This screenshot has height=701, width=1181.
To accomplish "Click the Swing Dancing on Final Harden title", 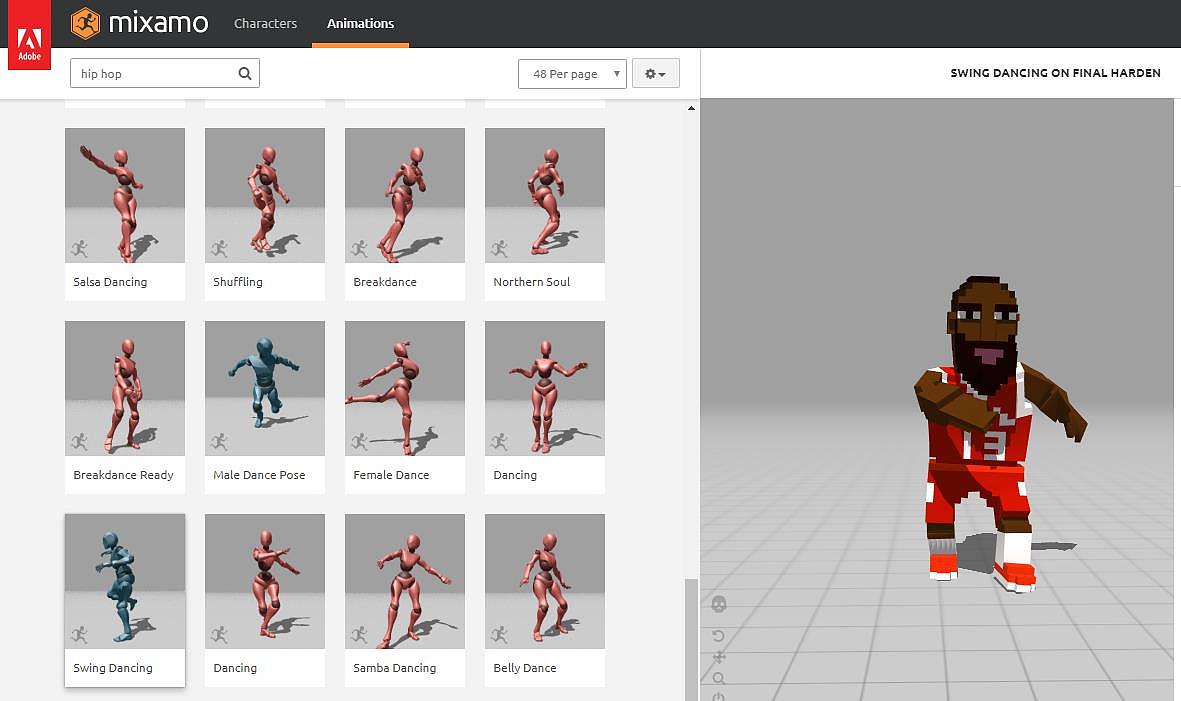I will coord(1055,73).
